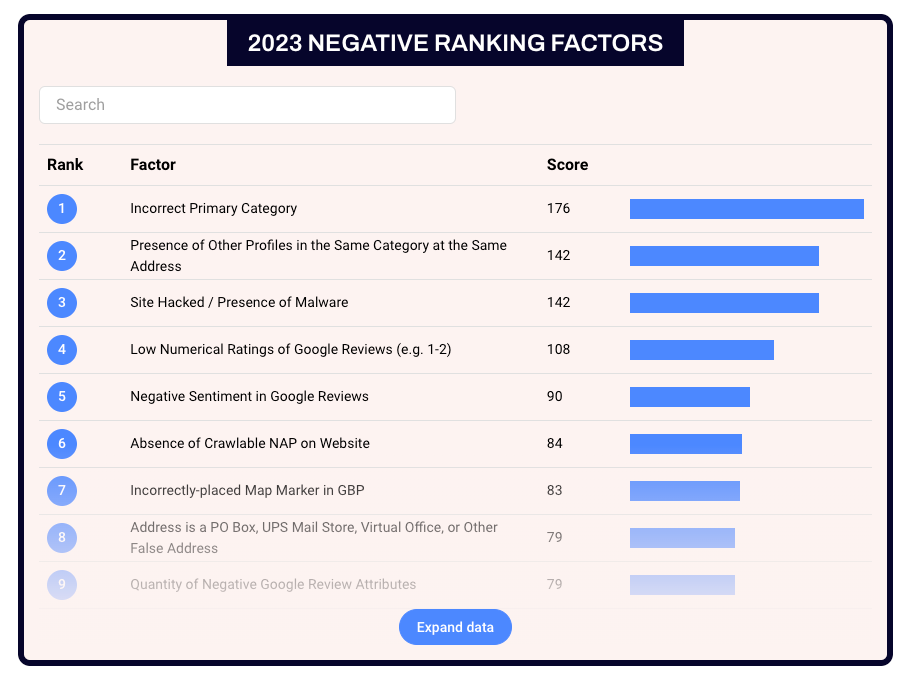Open Site Hacked / Presence of Malware row
The width and height of the screenshot is (908, 681).
click(x=239, y=303)
